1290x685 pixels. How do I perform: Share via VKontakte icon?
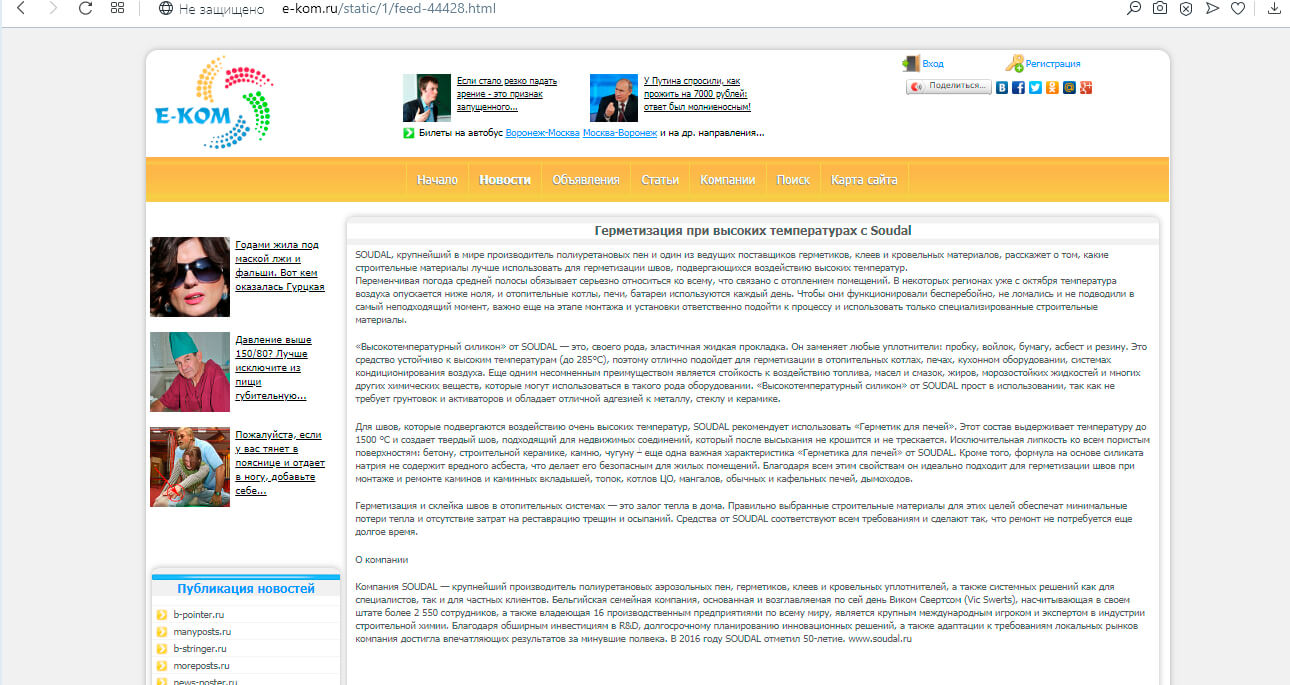[1002, 87]
